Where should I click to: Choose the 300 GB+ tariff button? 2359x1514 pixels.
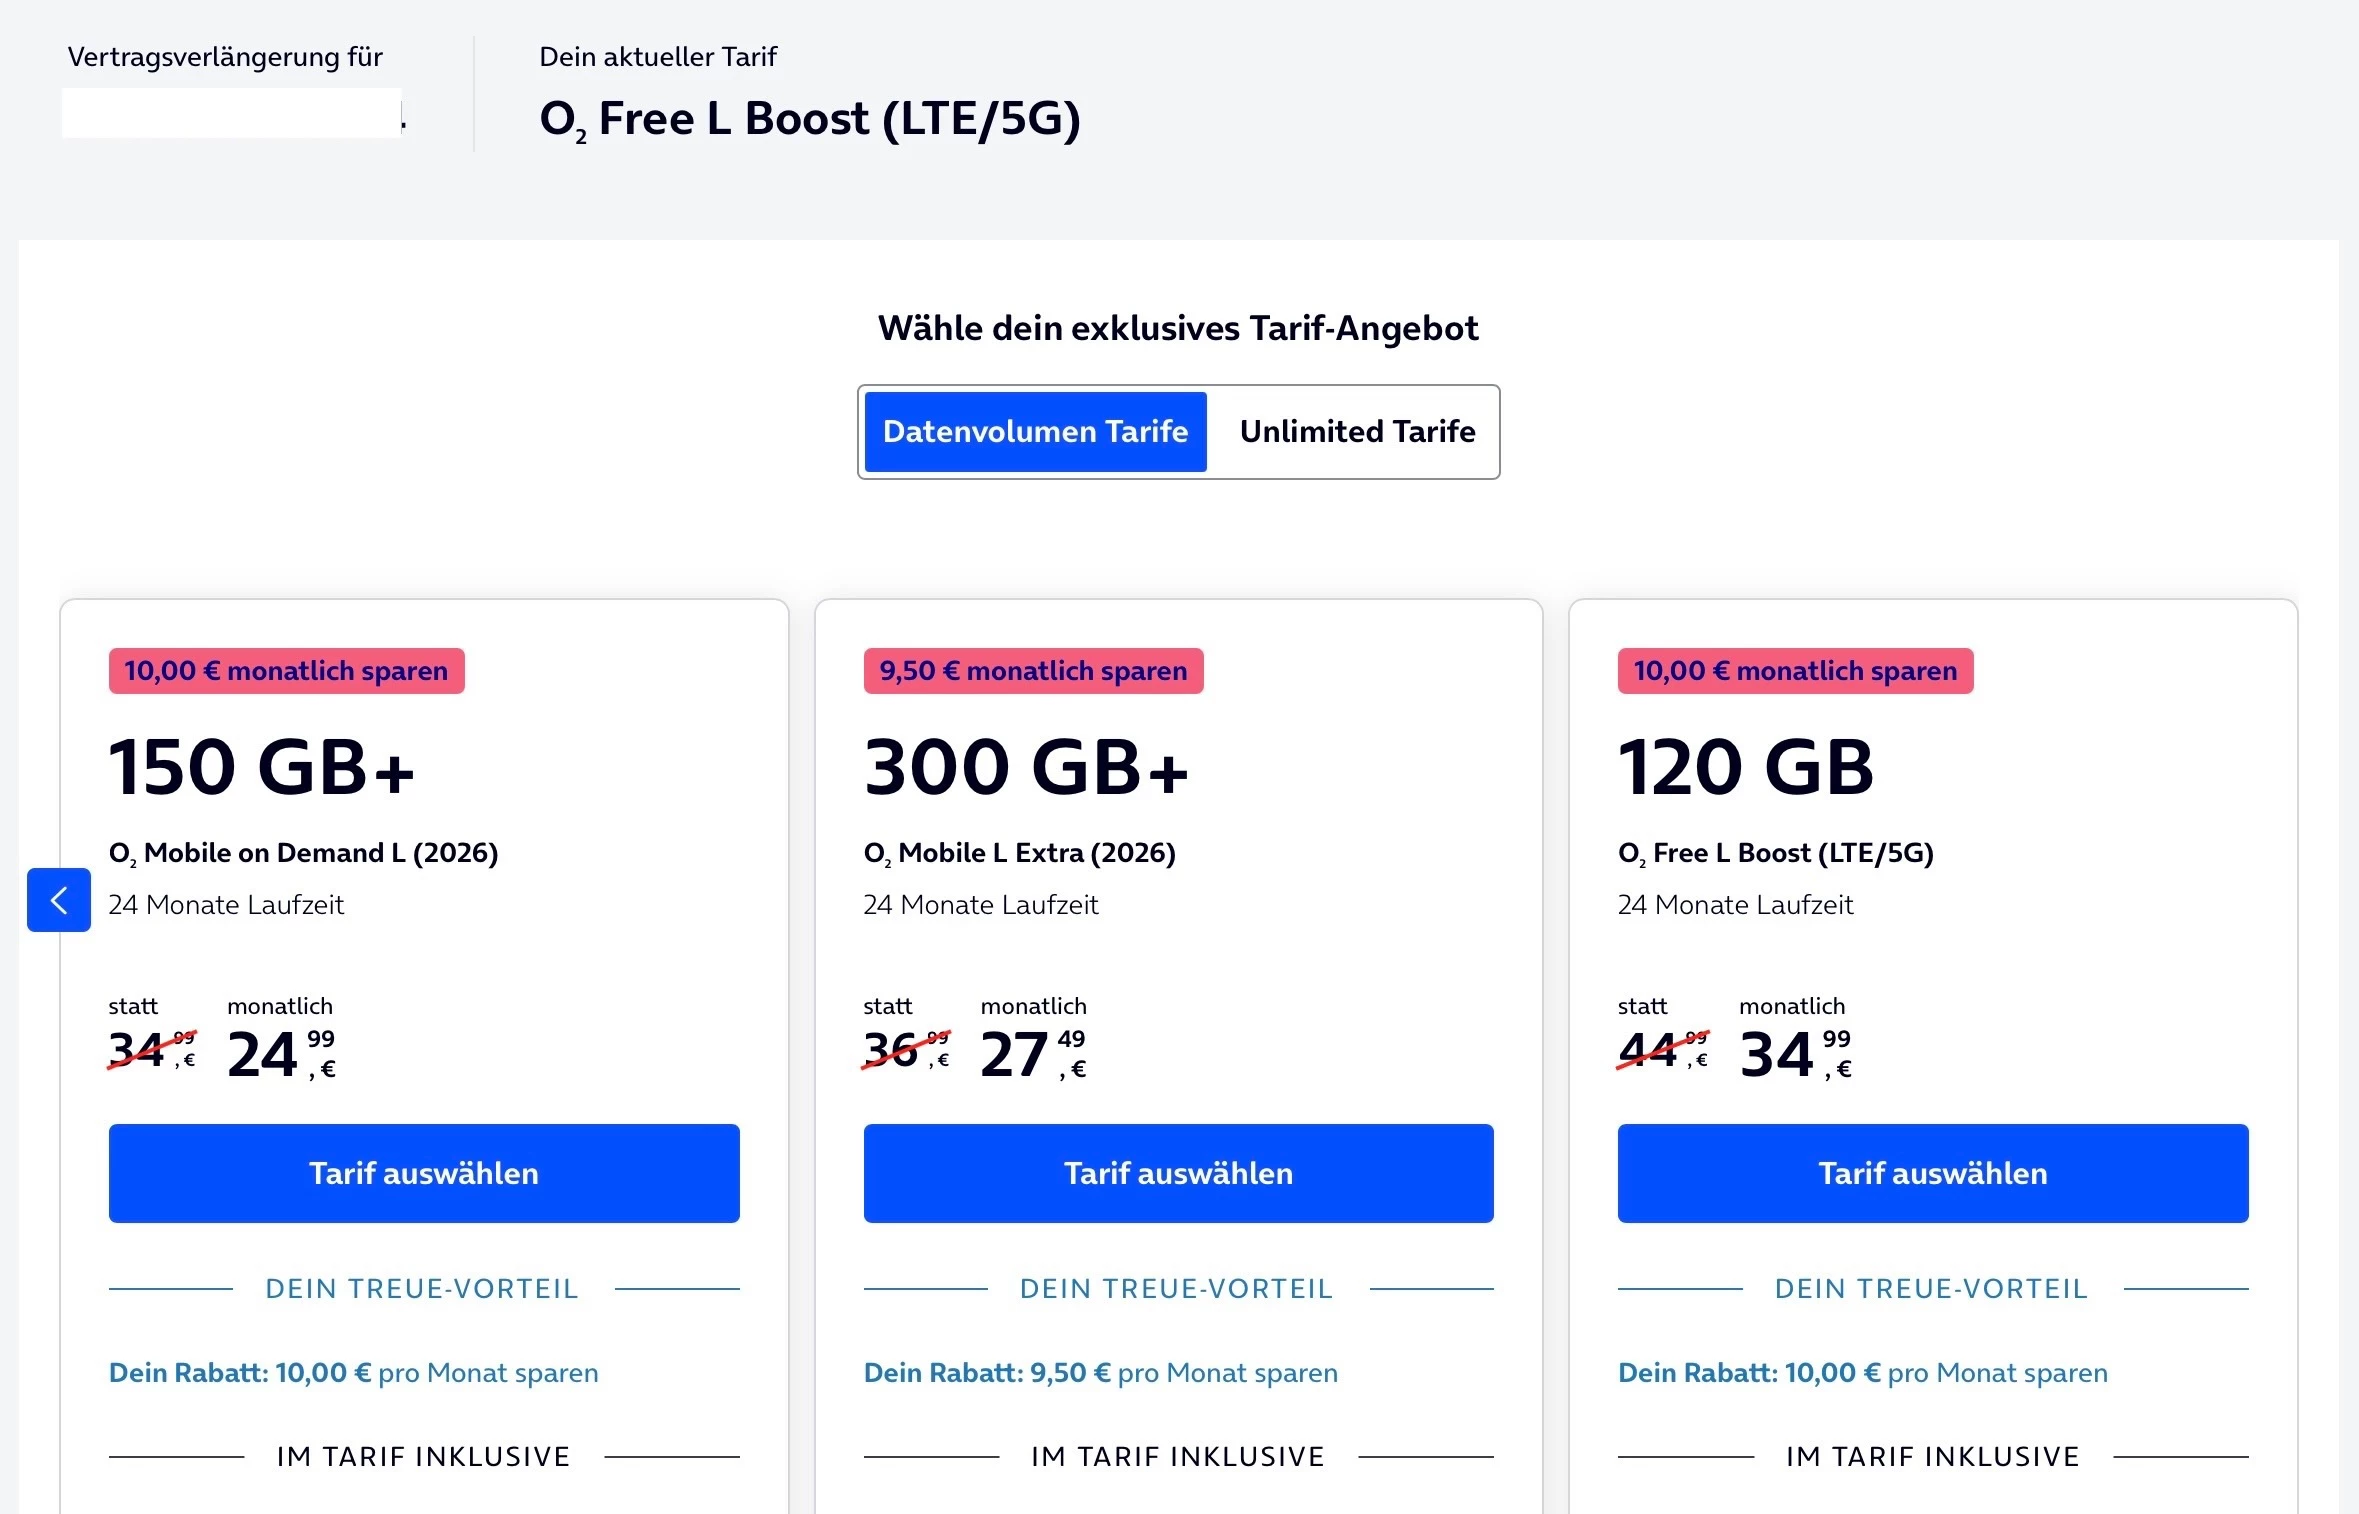tap(1178, 1173)
